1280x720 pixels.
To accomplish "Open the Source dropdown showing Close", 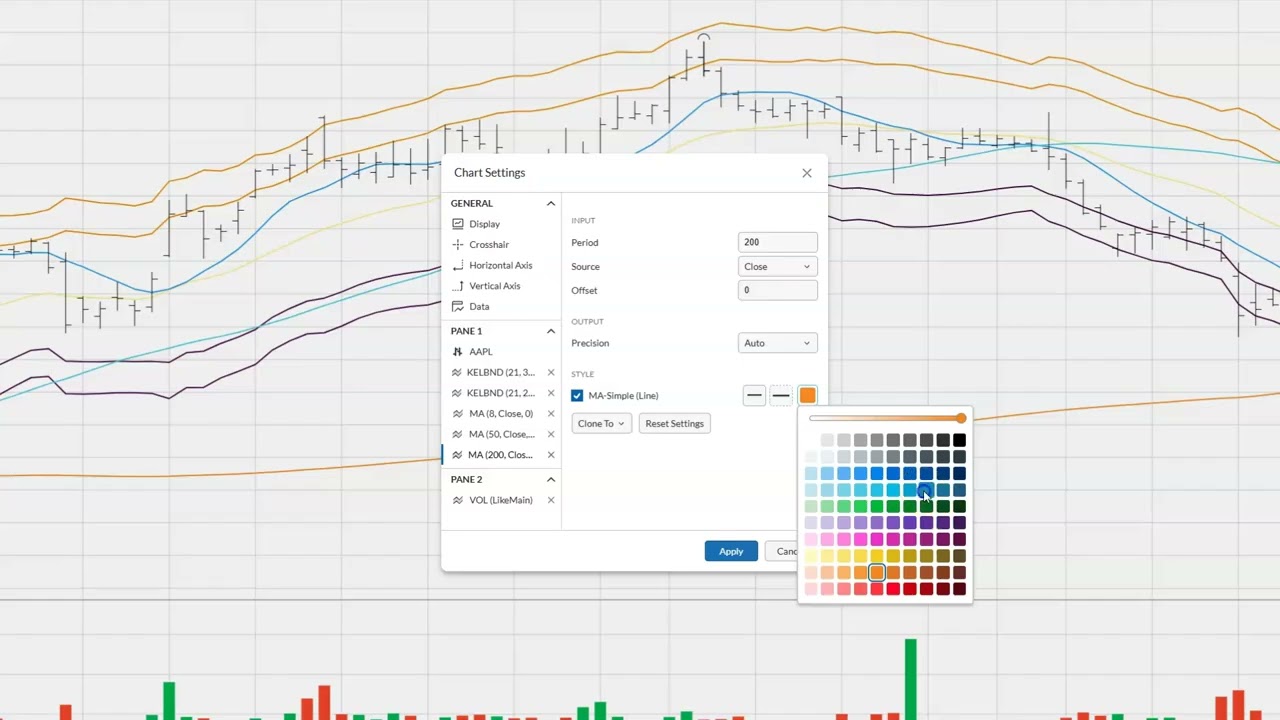I will 777,267.
